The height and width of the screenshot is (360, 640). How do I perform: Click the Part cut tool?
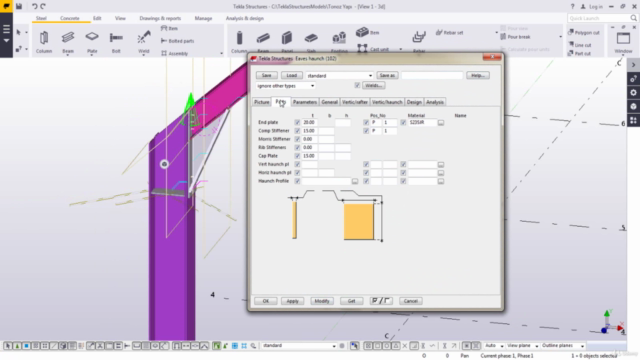click(x=580, y=53)
